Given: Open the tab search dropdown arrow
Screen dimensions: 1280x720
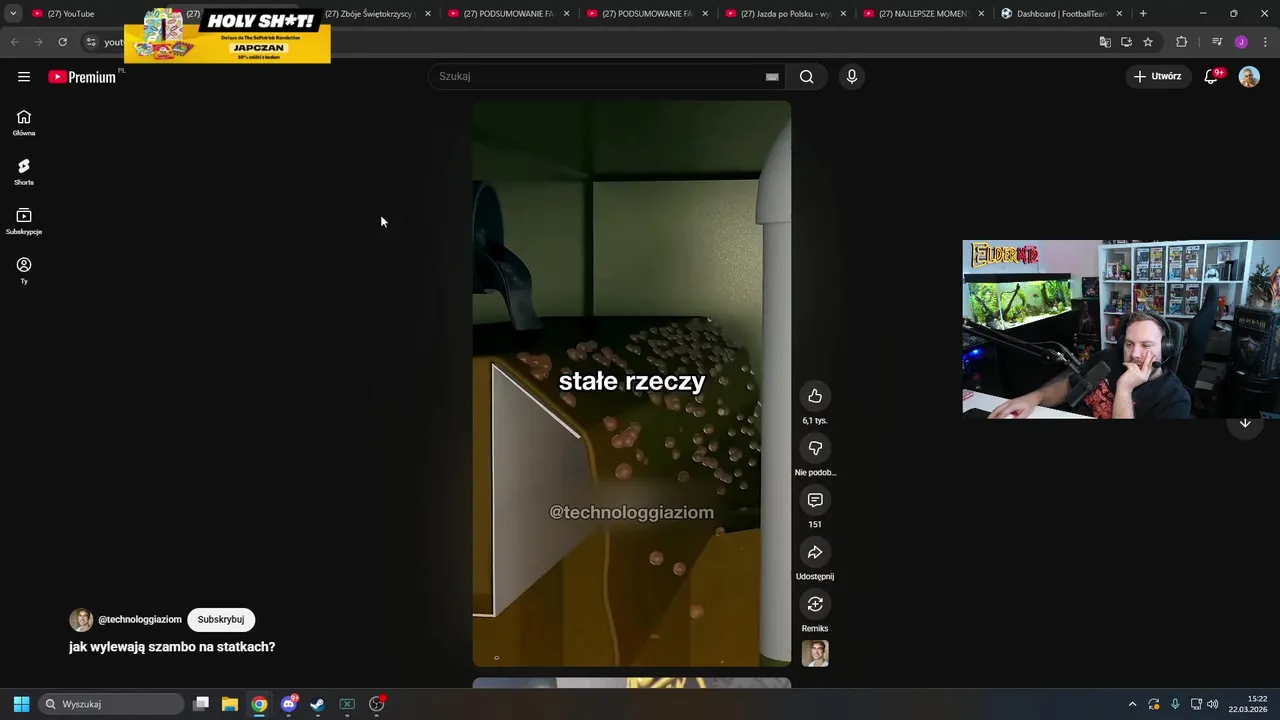Looking at the screenshot, I should (x=13, y=14).
